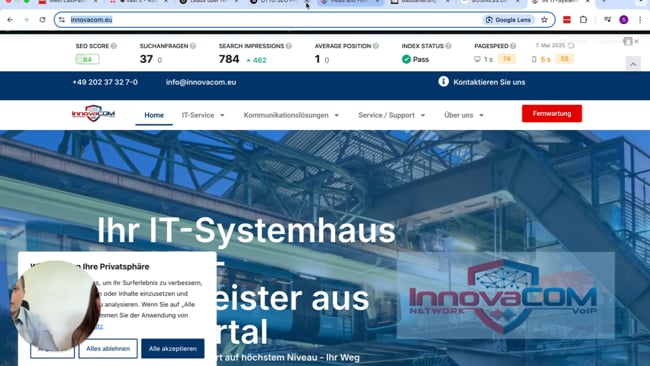Viewport: 650px width, 366px height.
Task: Click the Google Lens button
Action: tap(508, 20)
